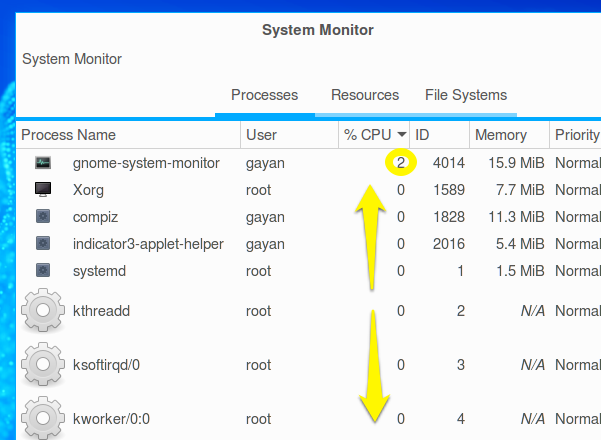Select the systemd process name
Viewport: 601px width, 440px height.
tap(99, 271)
